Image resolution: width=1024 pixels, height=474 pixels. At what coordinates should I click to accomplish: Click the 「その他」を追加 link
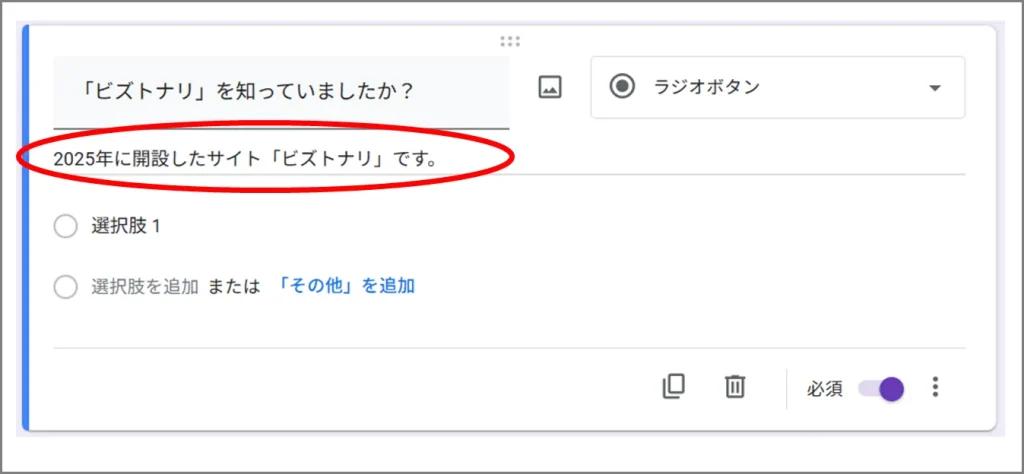pos(344,286)
